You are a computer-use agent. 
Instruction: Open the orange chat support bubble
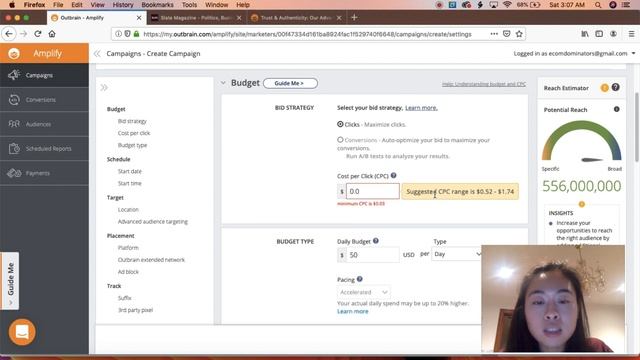point(22,332)
